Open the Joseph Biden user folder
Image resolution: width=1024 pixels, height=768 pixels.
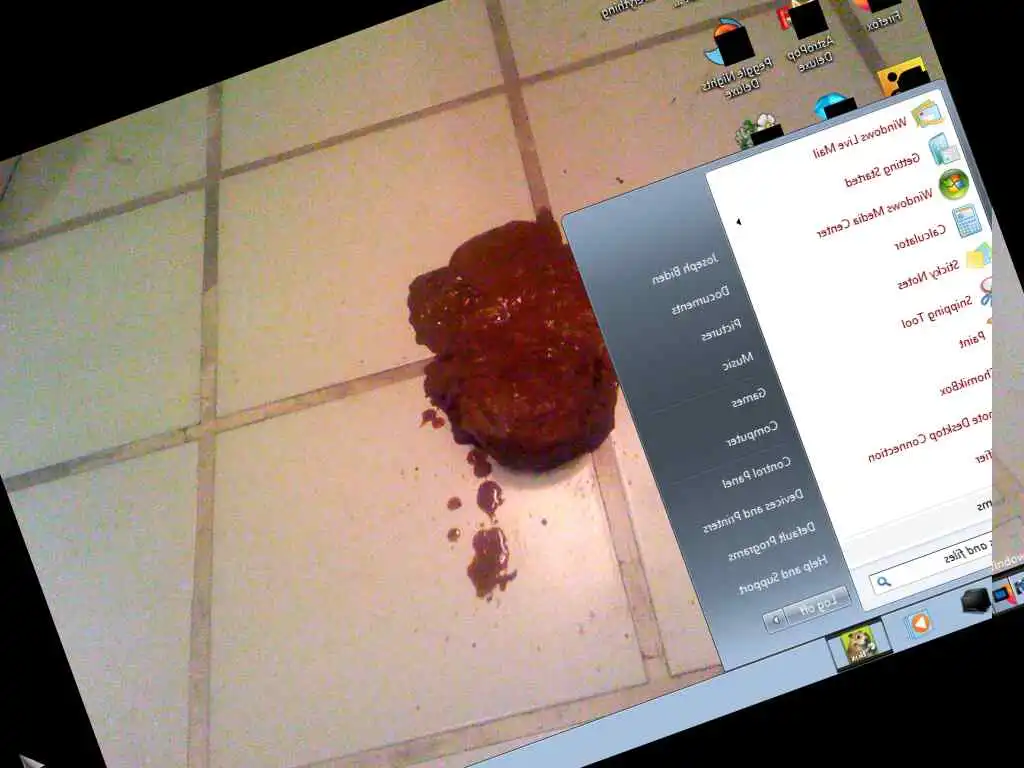[x=685, y=268]
